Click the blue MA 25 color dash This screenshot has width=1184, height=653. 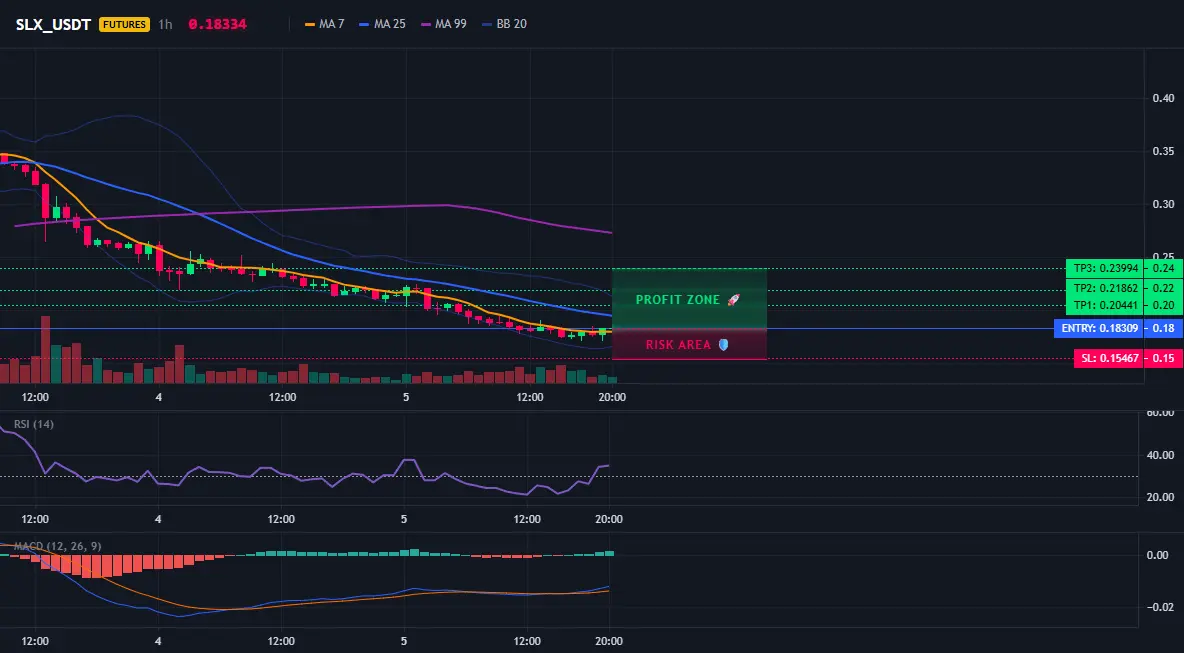click(x=365, y=24)
